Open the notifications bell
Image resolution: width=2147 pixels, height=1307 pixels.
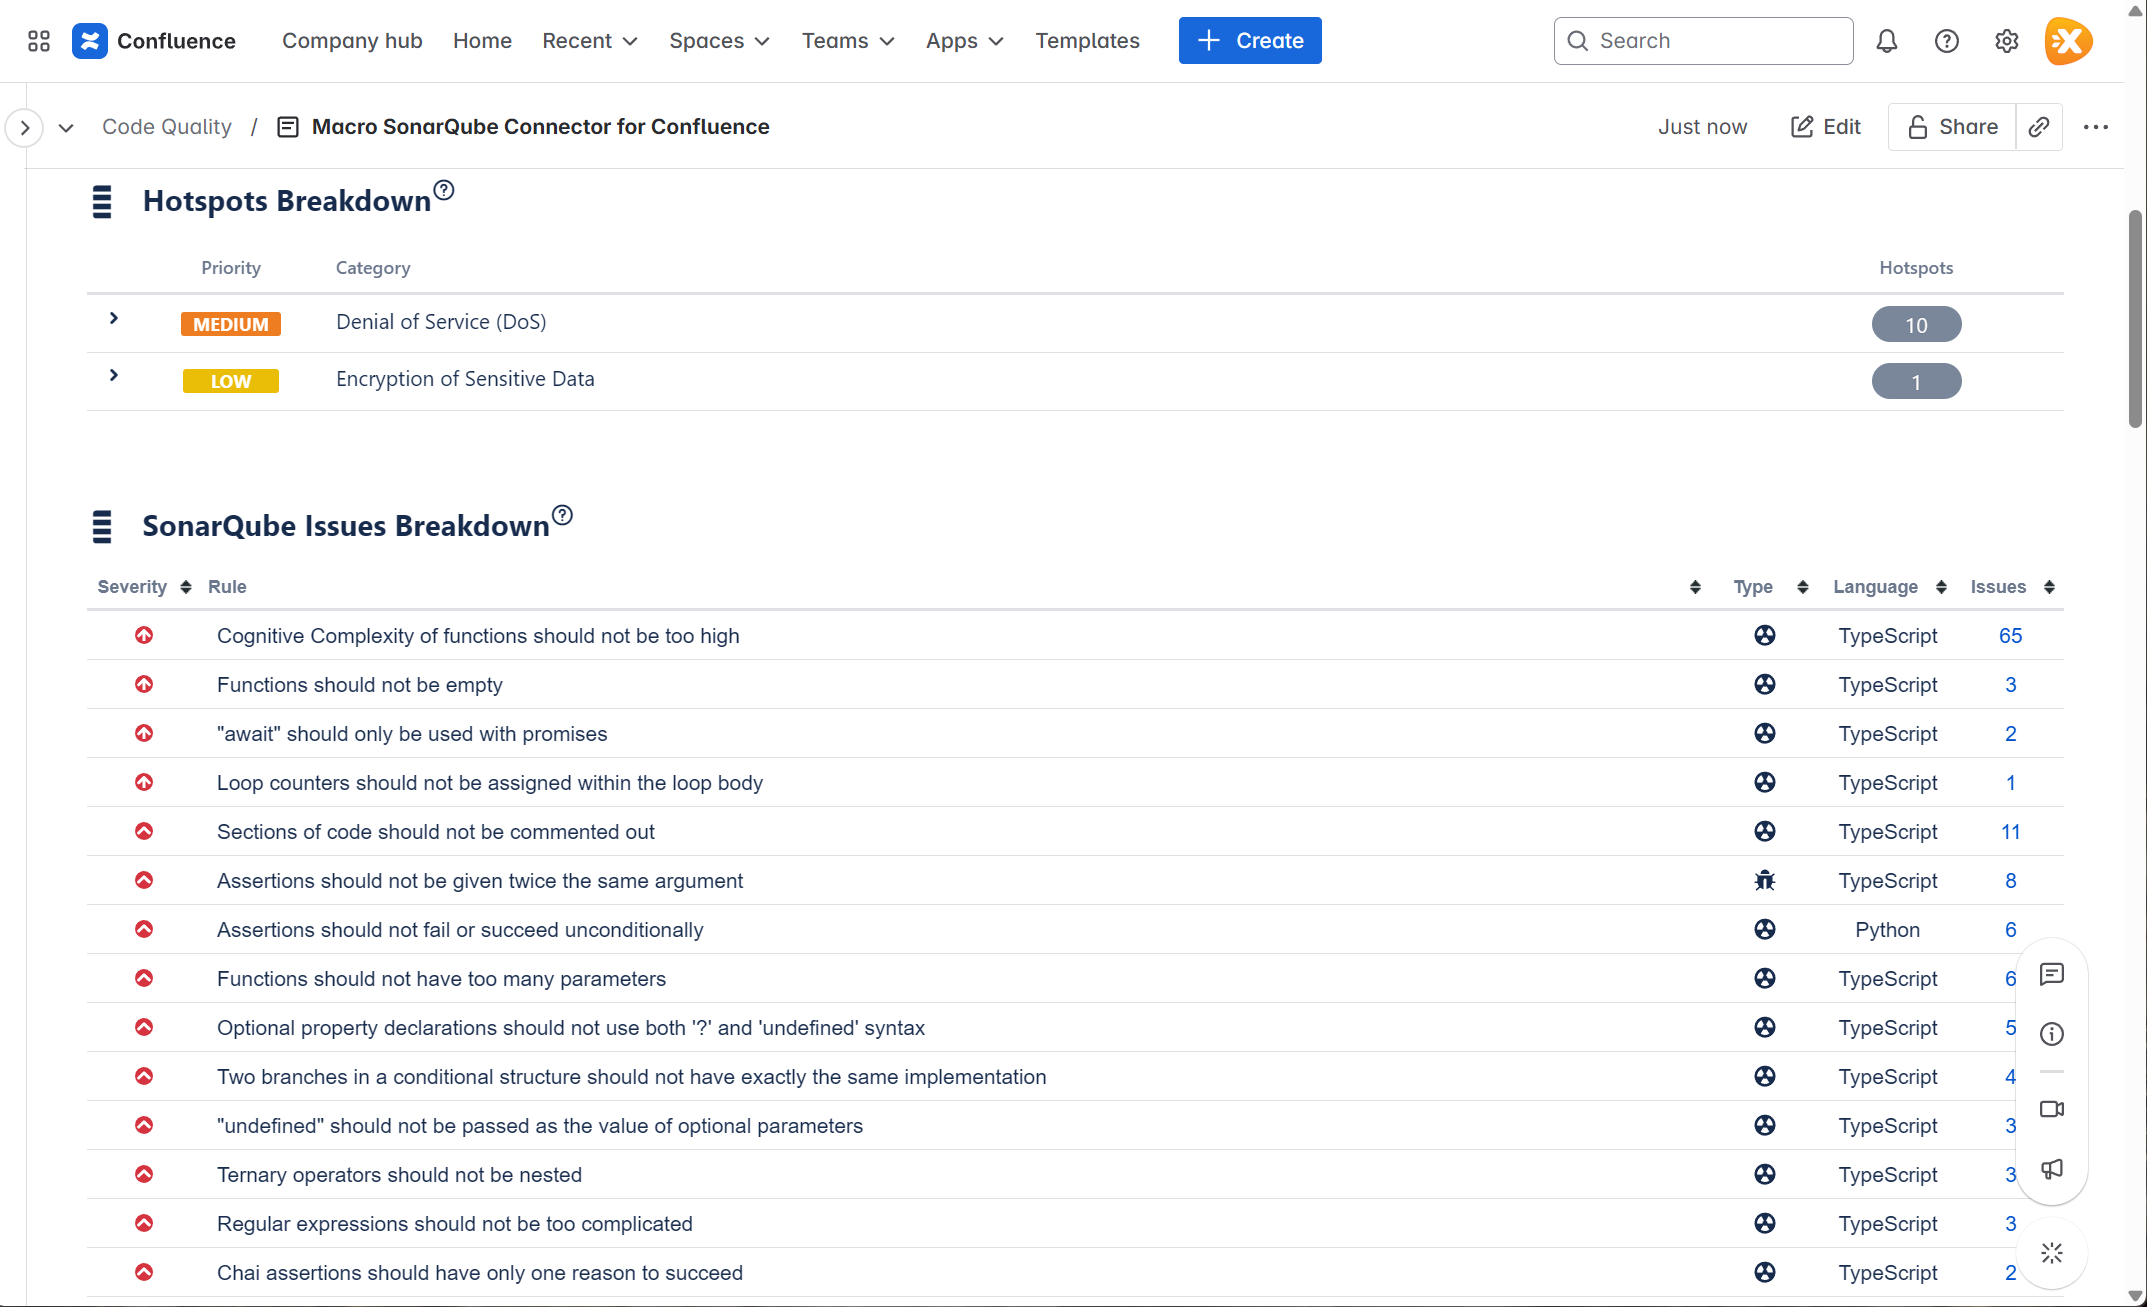click(x=1887, y=41)
